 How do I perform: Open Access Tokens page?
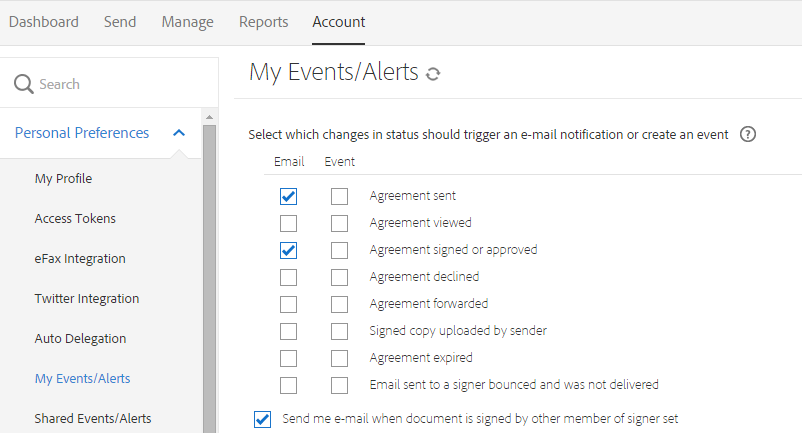tap(75, 219)
